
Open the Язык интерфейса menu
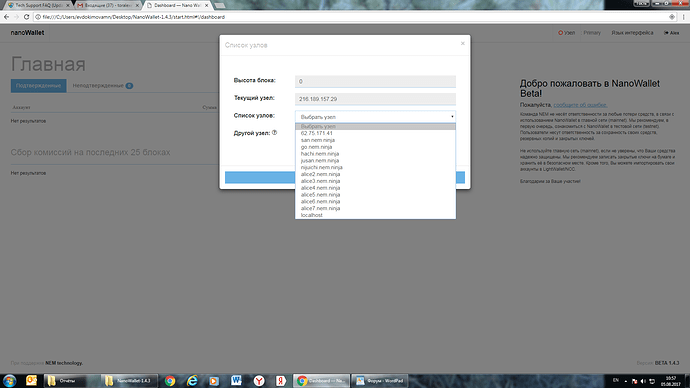point(632,33)
